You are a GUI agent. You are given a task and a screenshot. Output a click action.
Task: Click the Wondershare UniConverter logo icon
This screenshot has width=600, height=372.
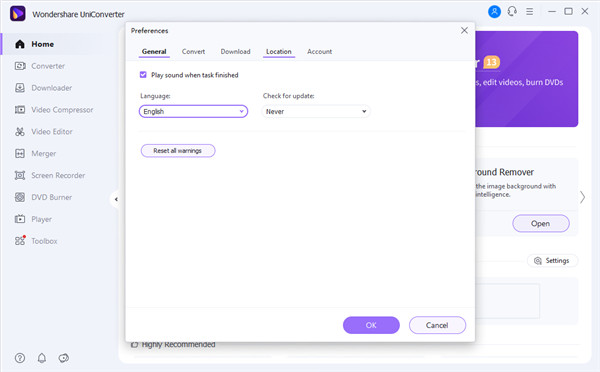pos(18,14)
